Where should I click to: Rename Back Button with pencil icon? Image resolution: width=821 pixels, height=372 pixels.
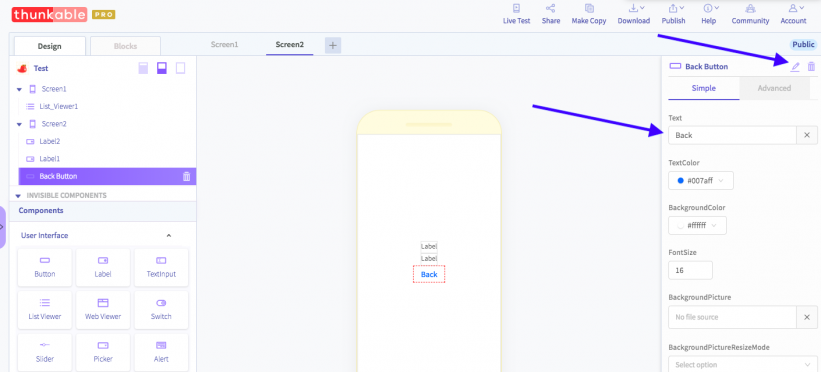pyautogui.click(x=795, y=67)
